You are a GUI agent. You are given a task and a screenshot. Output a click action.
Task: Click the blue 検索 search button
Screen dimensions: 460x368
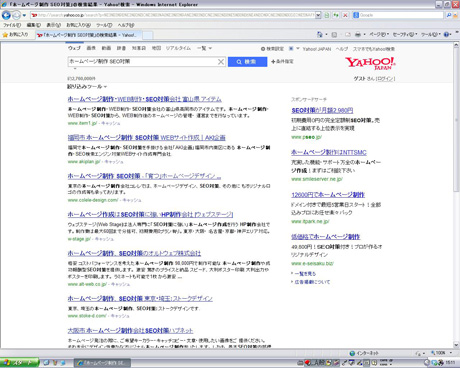coord(247,62)
